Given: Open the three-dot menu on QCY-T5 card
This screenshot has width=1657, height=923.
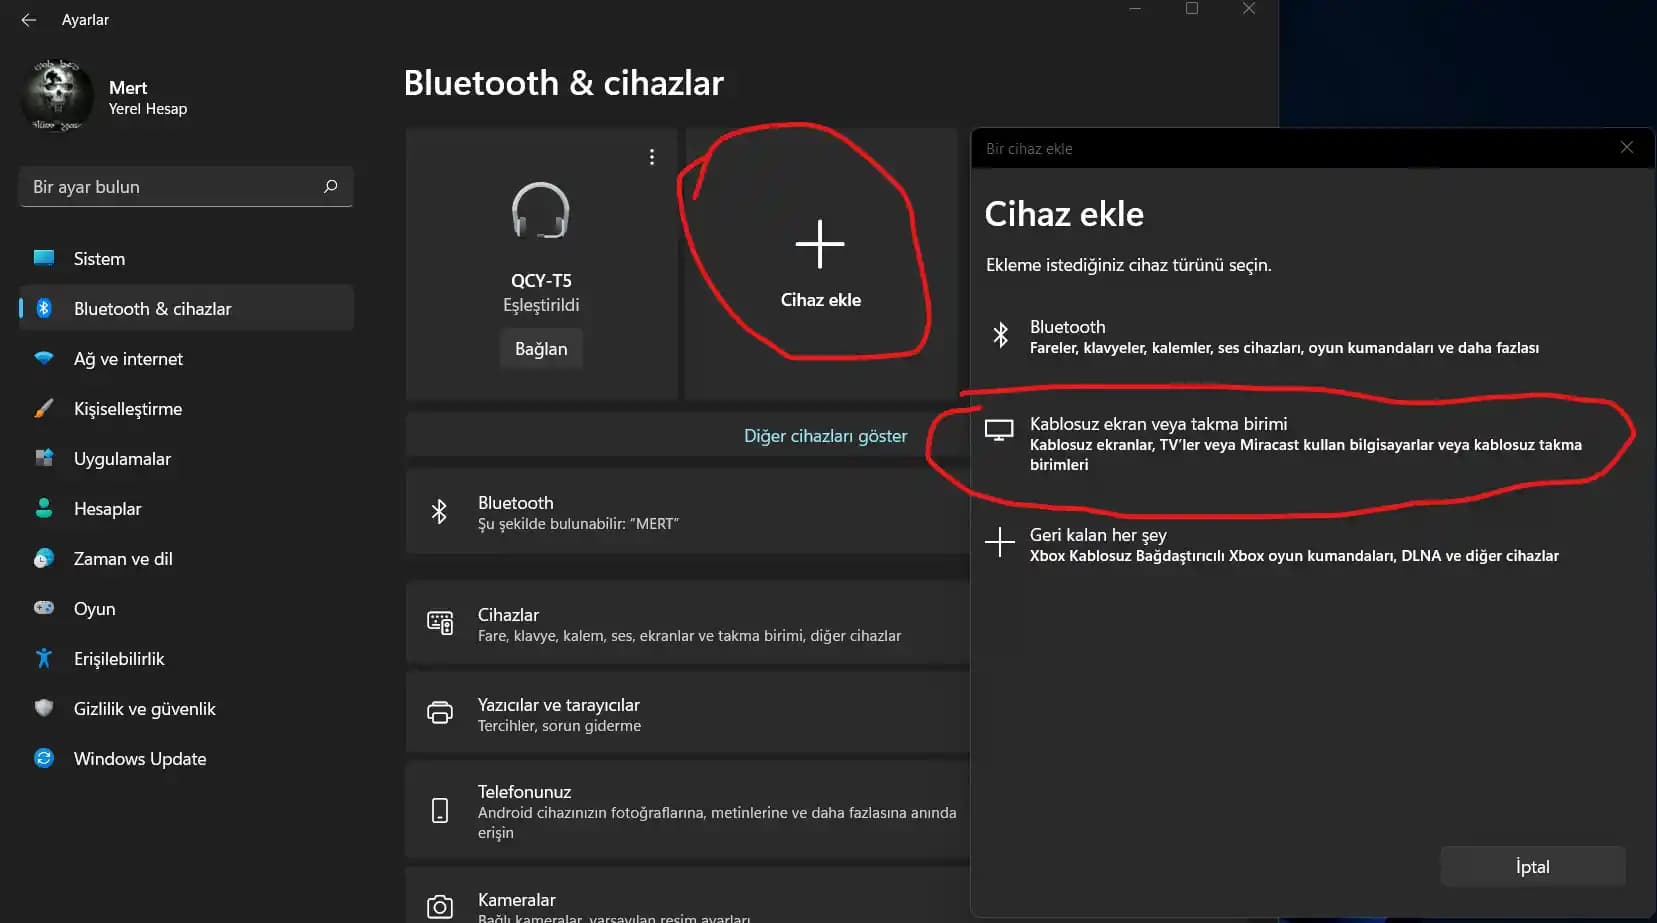Looking at the screenshot, I should tap(652, 156).
